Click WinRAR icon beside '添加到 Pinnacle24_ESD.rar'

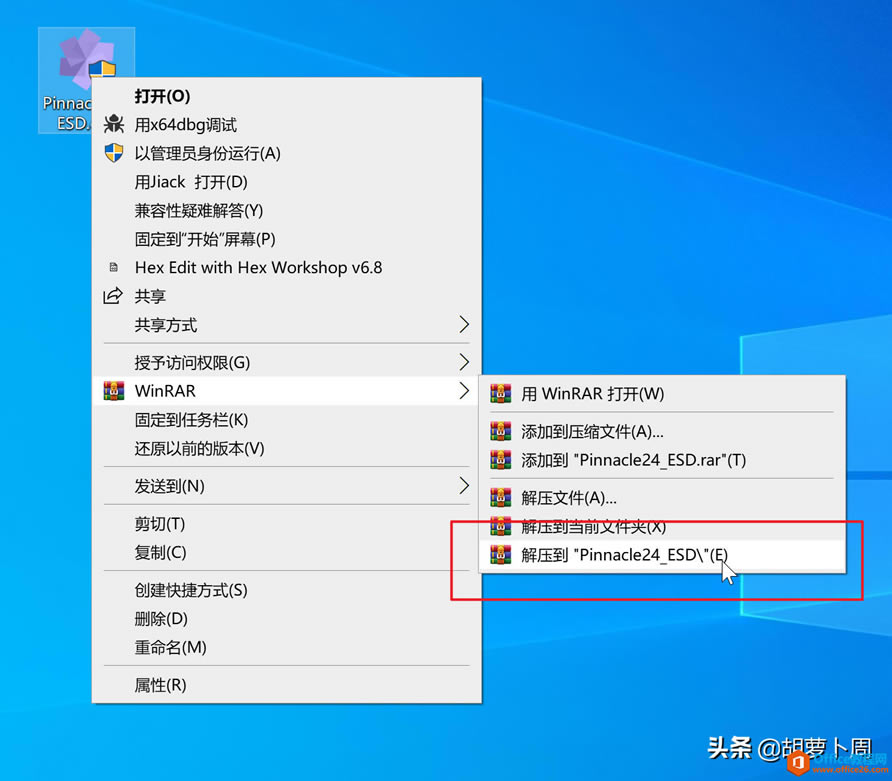coord(501,460)
